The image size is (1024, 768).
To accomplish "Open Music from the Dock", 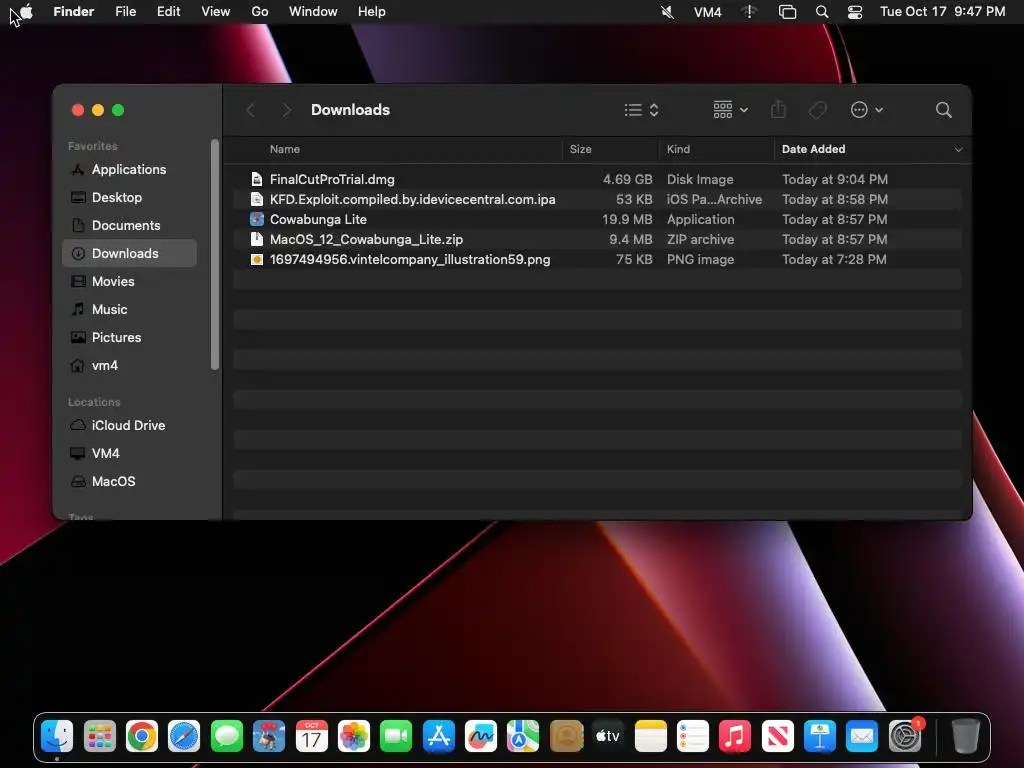I will pos(735,737).
